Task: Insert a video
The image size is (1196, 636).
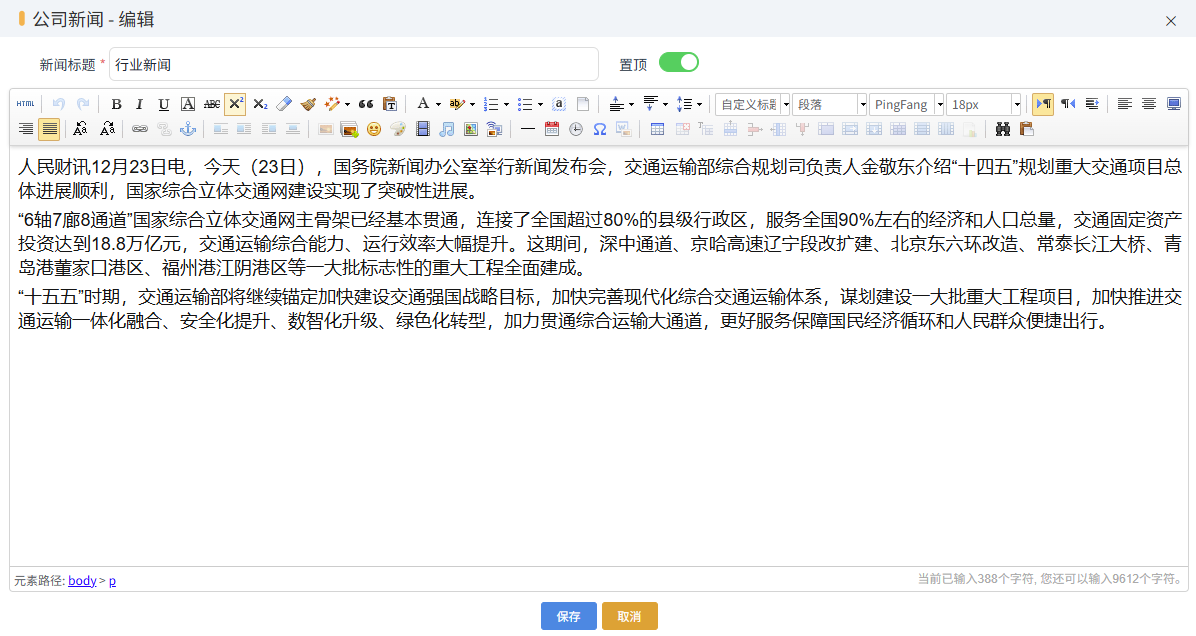Action: (x=423, y=129)
